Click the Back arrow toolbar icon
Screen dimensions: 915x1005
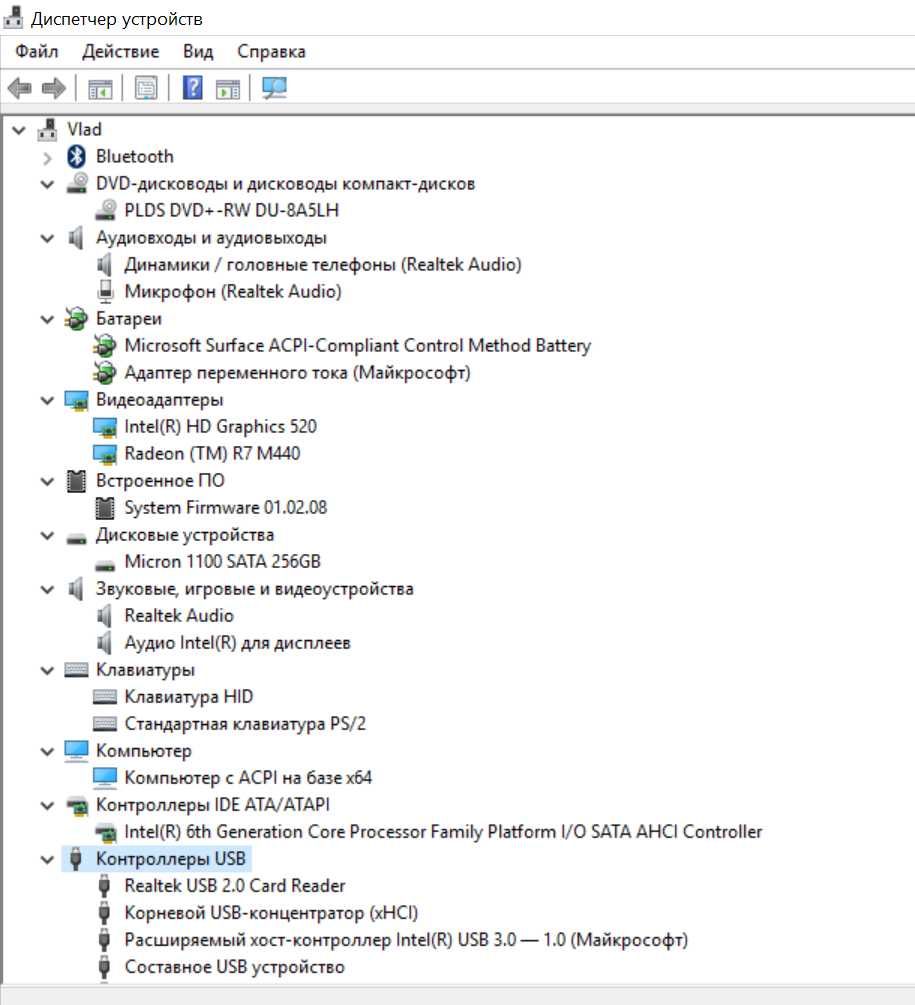point(20,88)
